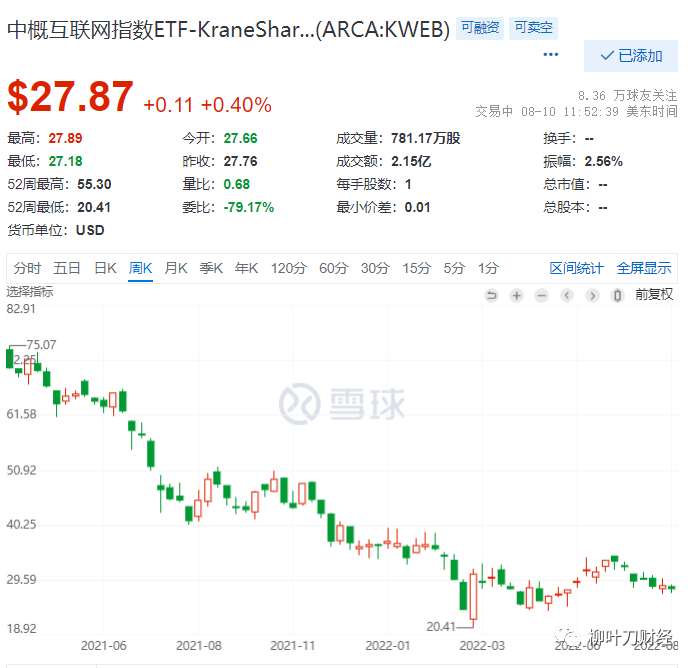The image size is (695, 668).
Task: Open the 前复权 adjustment dropdown
Action: (x=654, y=294)
